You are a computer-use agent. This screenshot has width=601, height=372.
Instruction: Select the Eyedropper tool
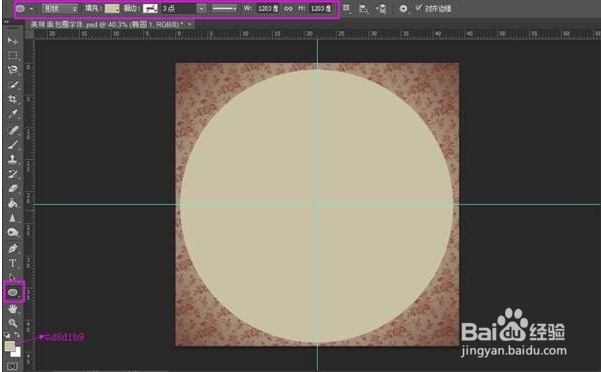[13, 114]
